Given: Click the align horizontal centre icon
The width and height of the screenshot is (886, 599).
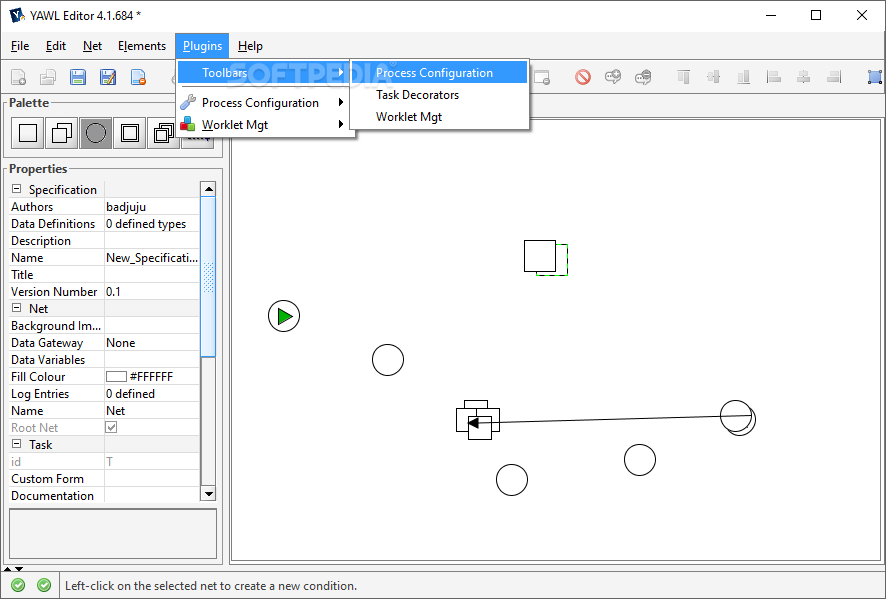Looking at the screenshot, I should [804, 77].
